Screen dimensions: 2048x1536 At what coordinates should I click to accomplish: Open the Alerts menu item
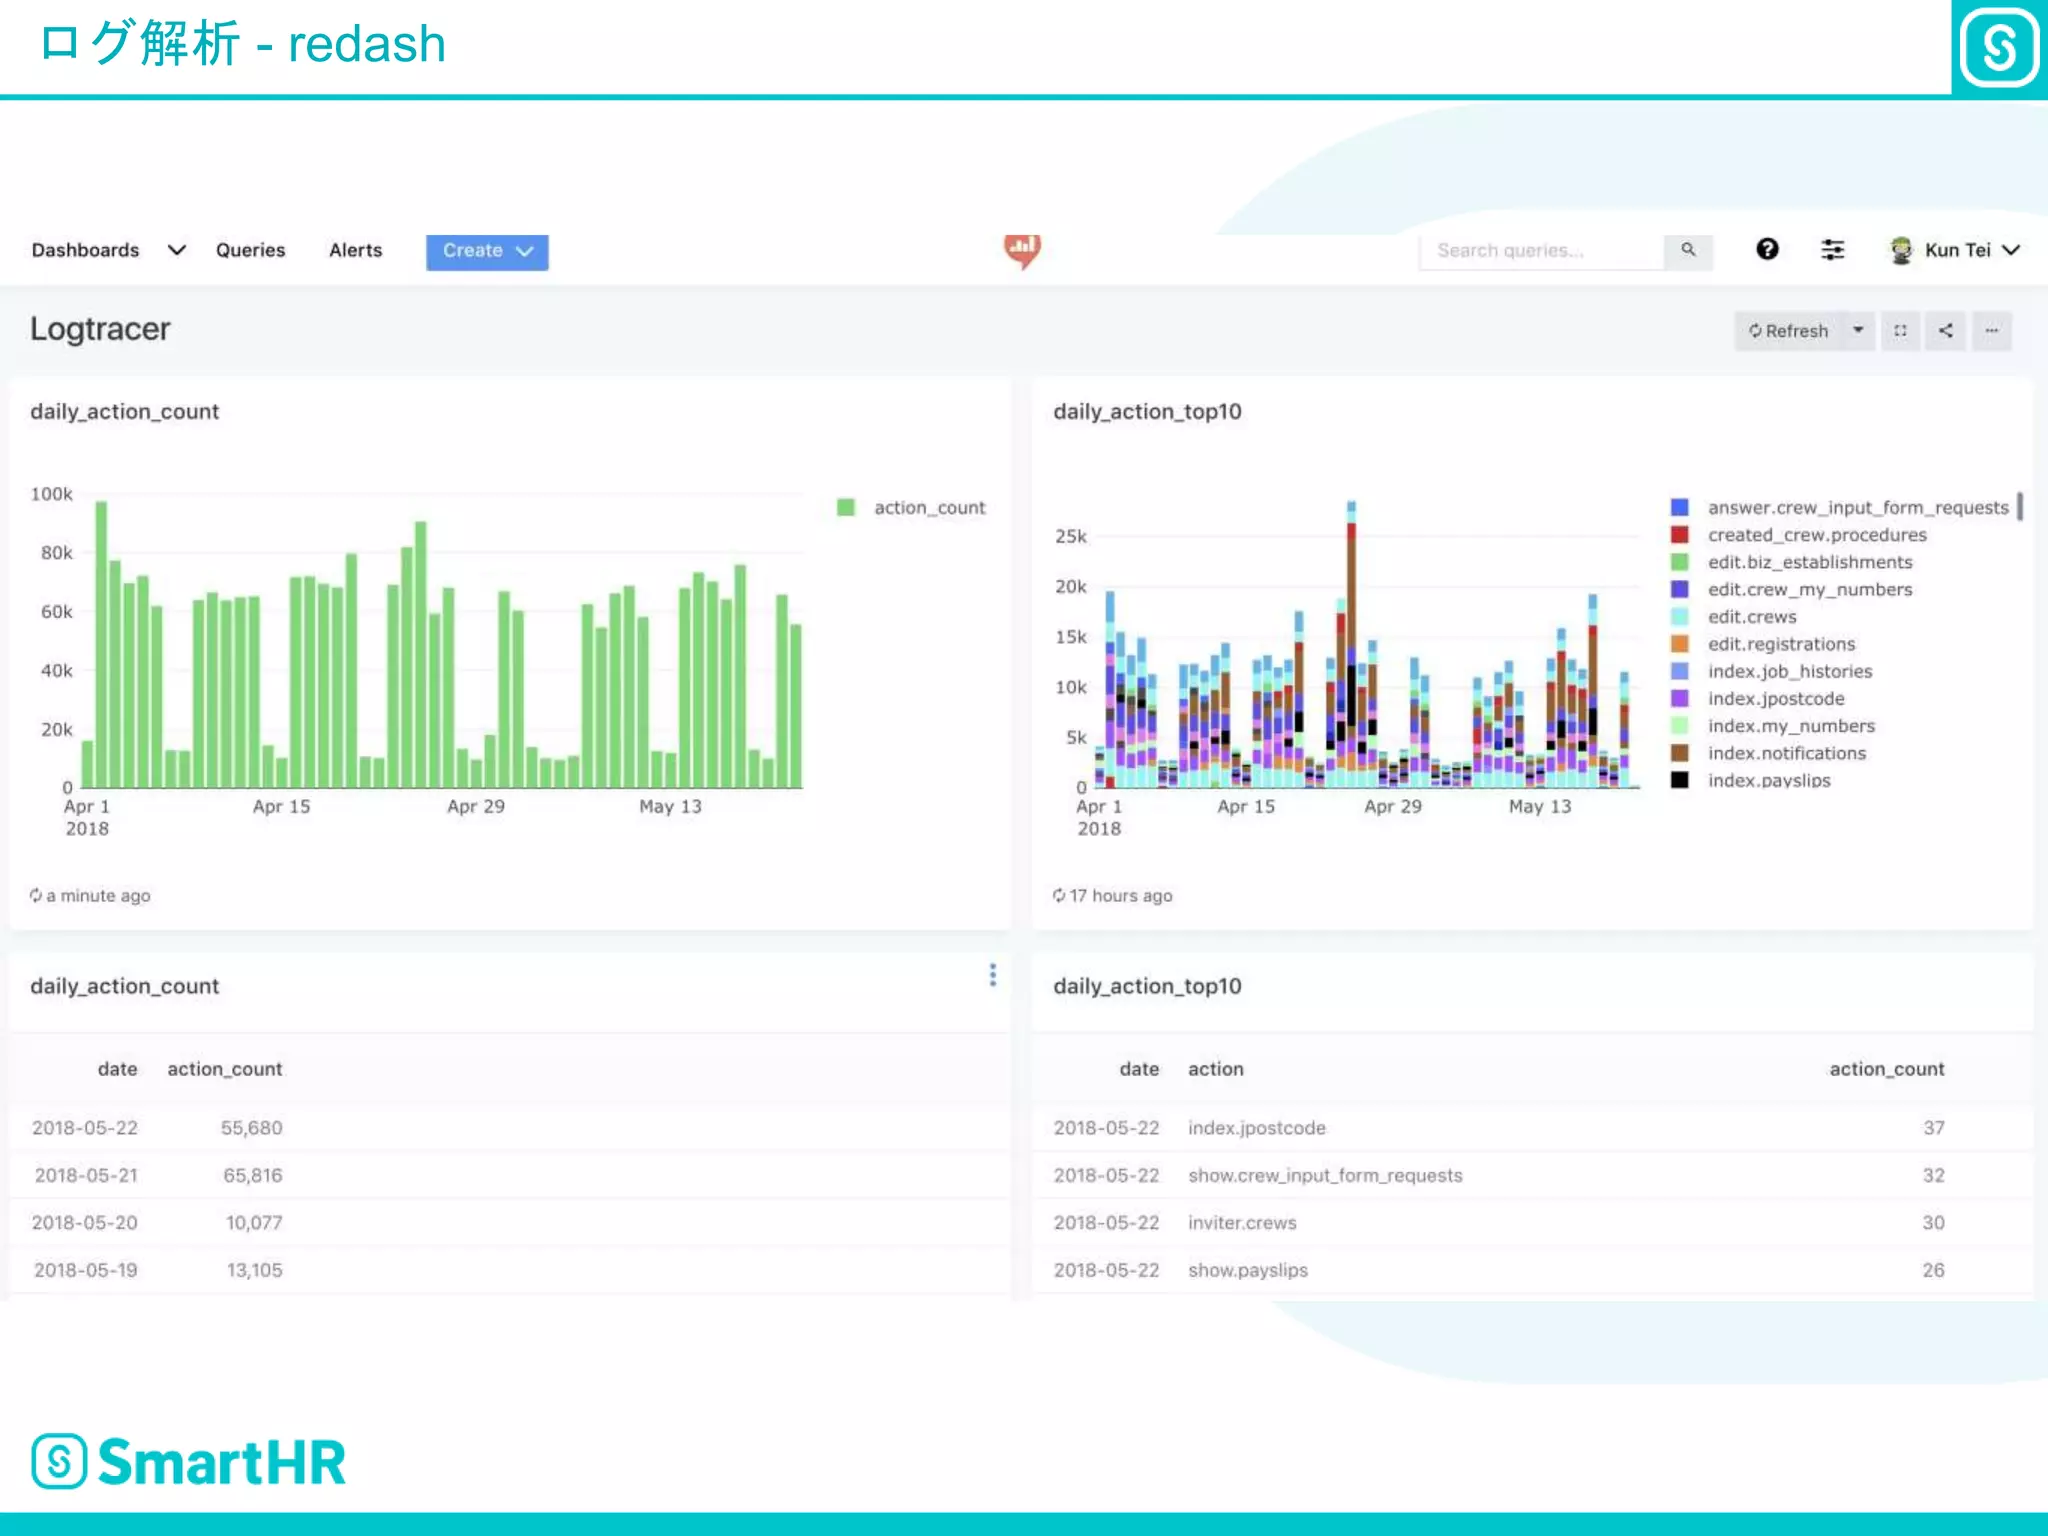click(x=355, y=250)
